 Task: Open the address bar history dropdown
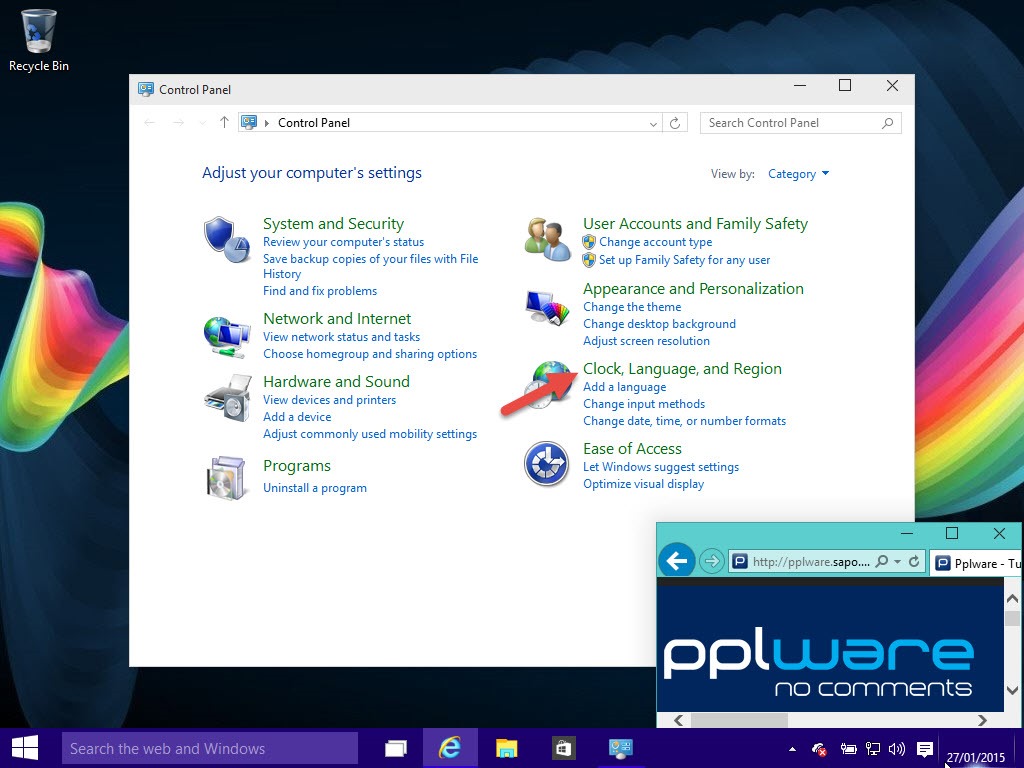coord(653,123)
